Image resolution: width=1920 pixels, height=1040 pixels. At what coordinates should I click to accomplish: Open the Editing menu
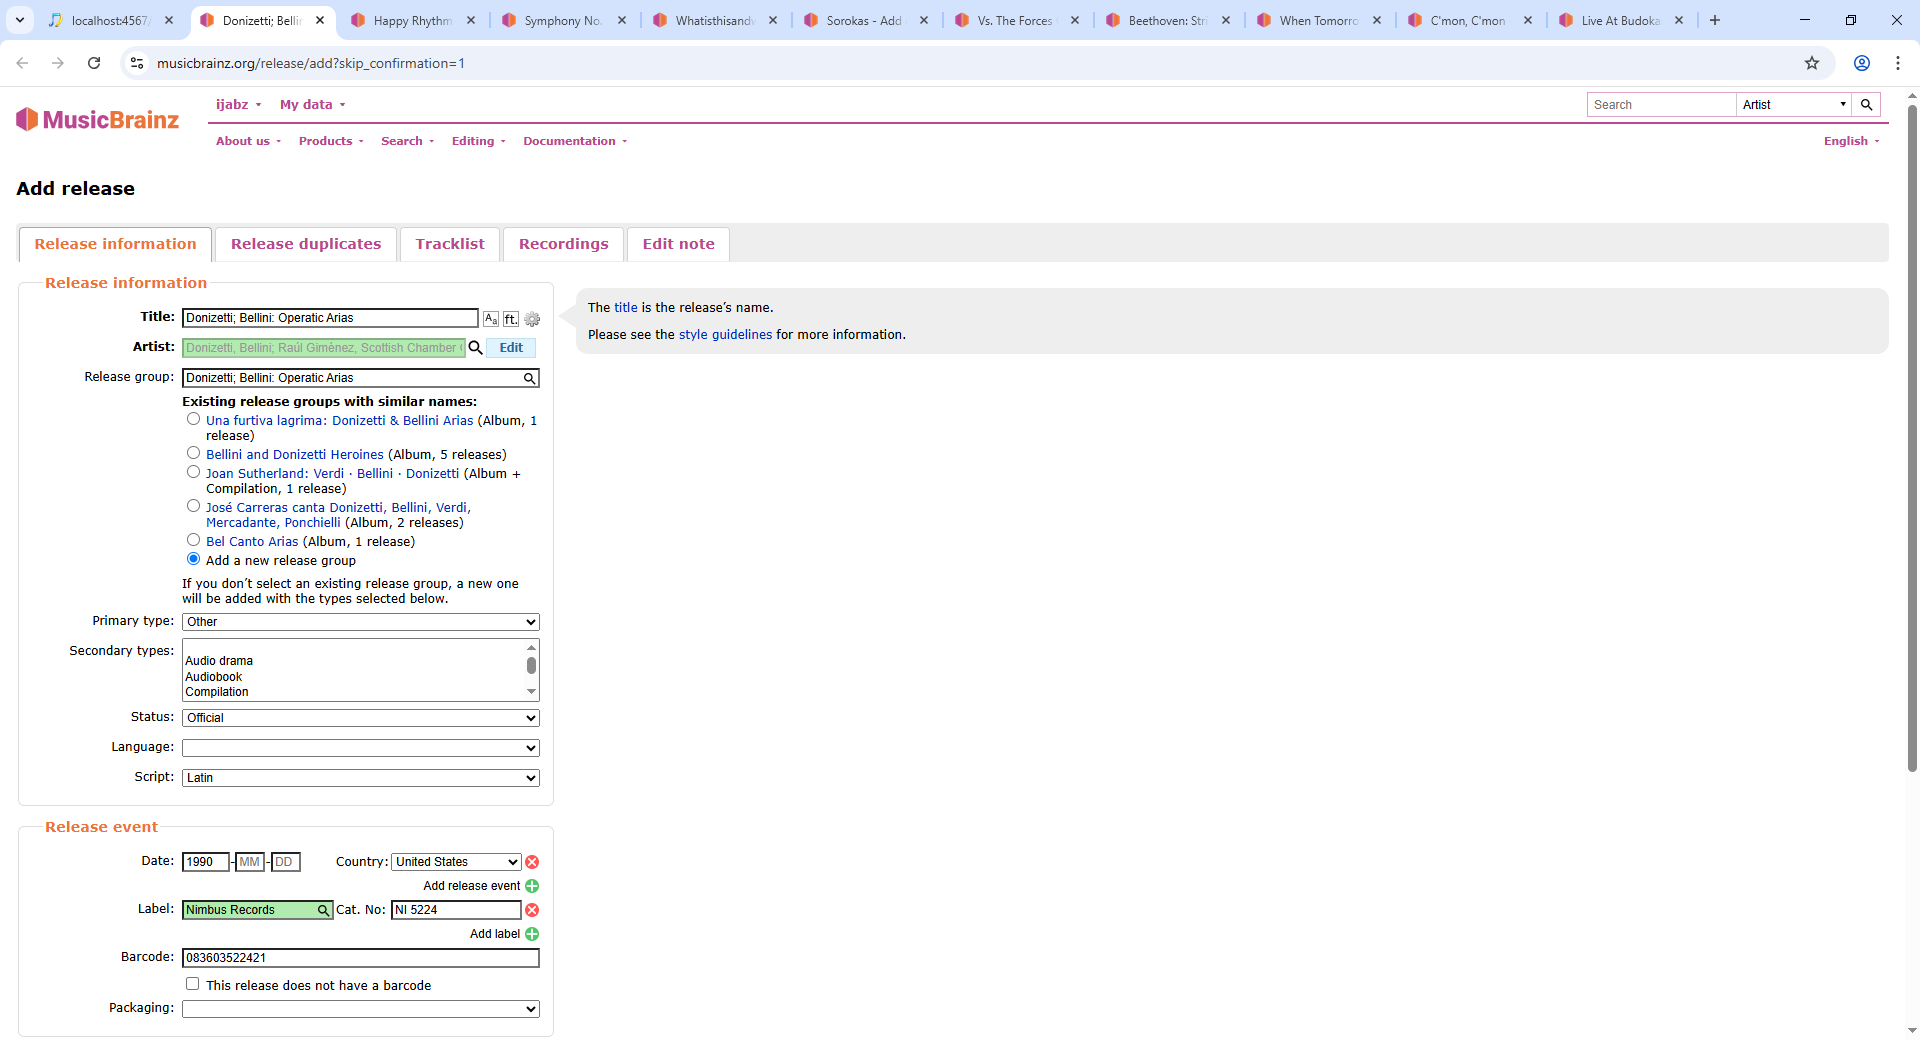pyautogui.click(x=479, y=141)
